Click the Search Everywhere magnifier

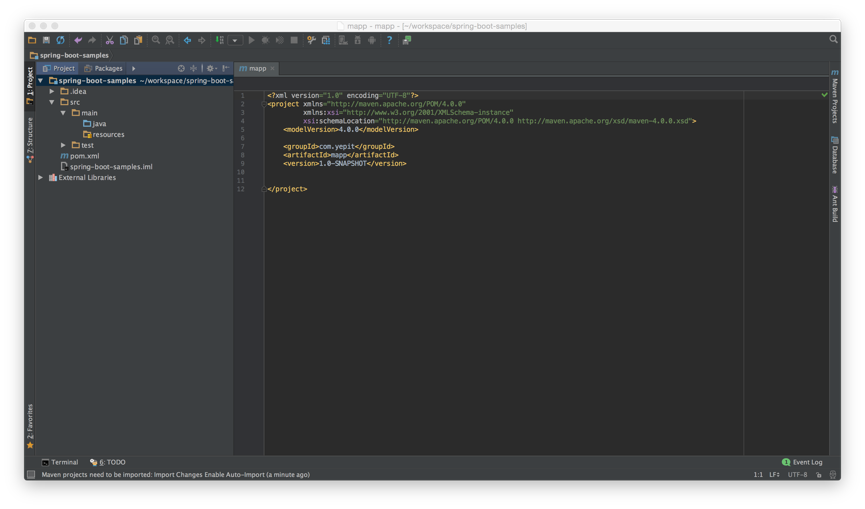[833, 39]
